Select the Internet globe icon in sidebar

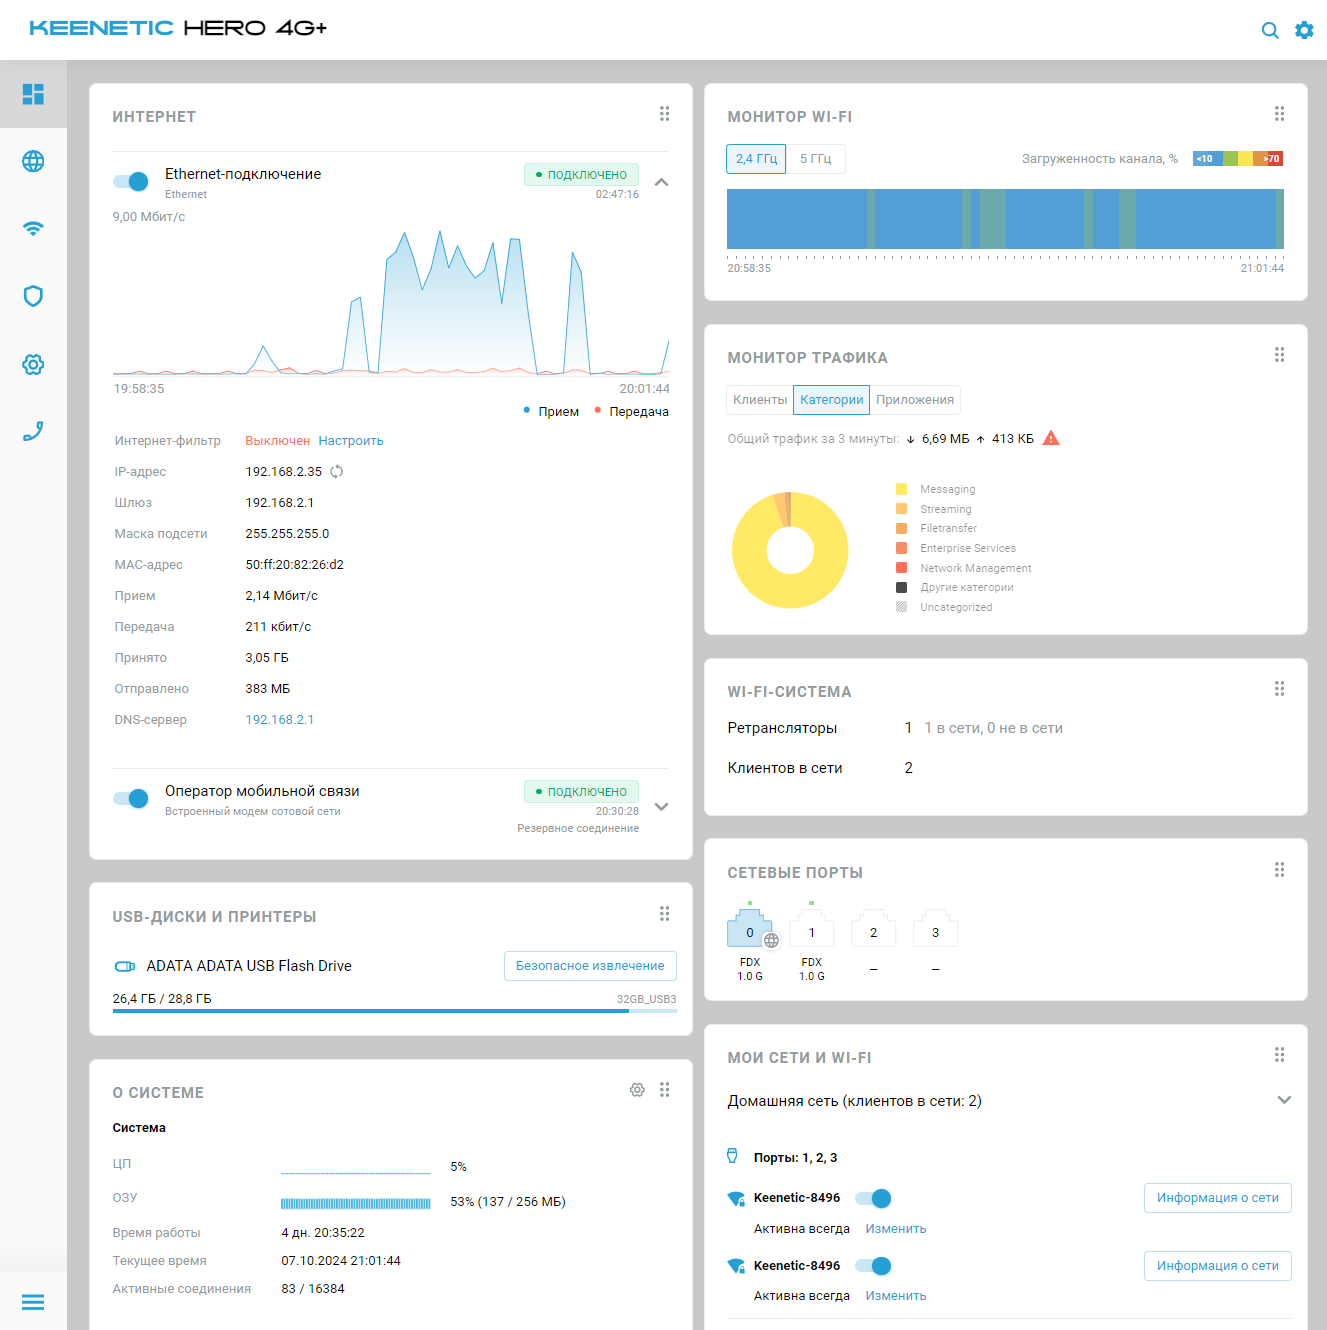[x=33, y=161]
